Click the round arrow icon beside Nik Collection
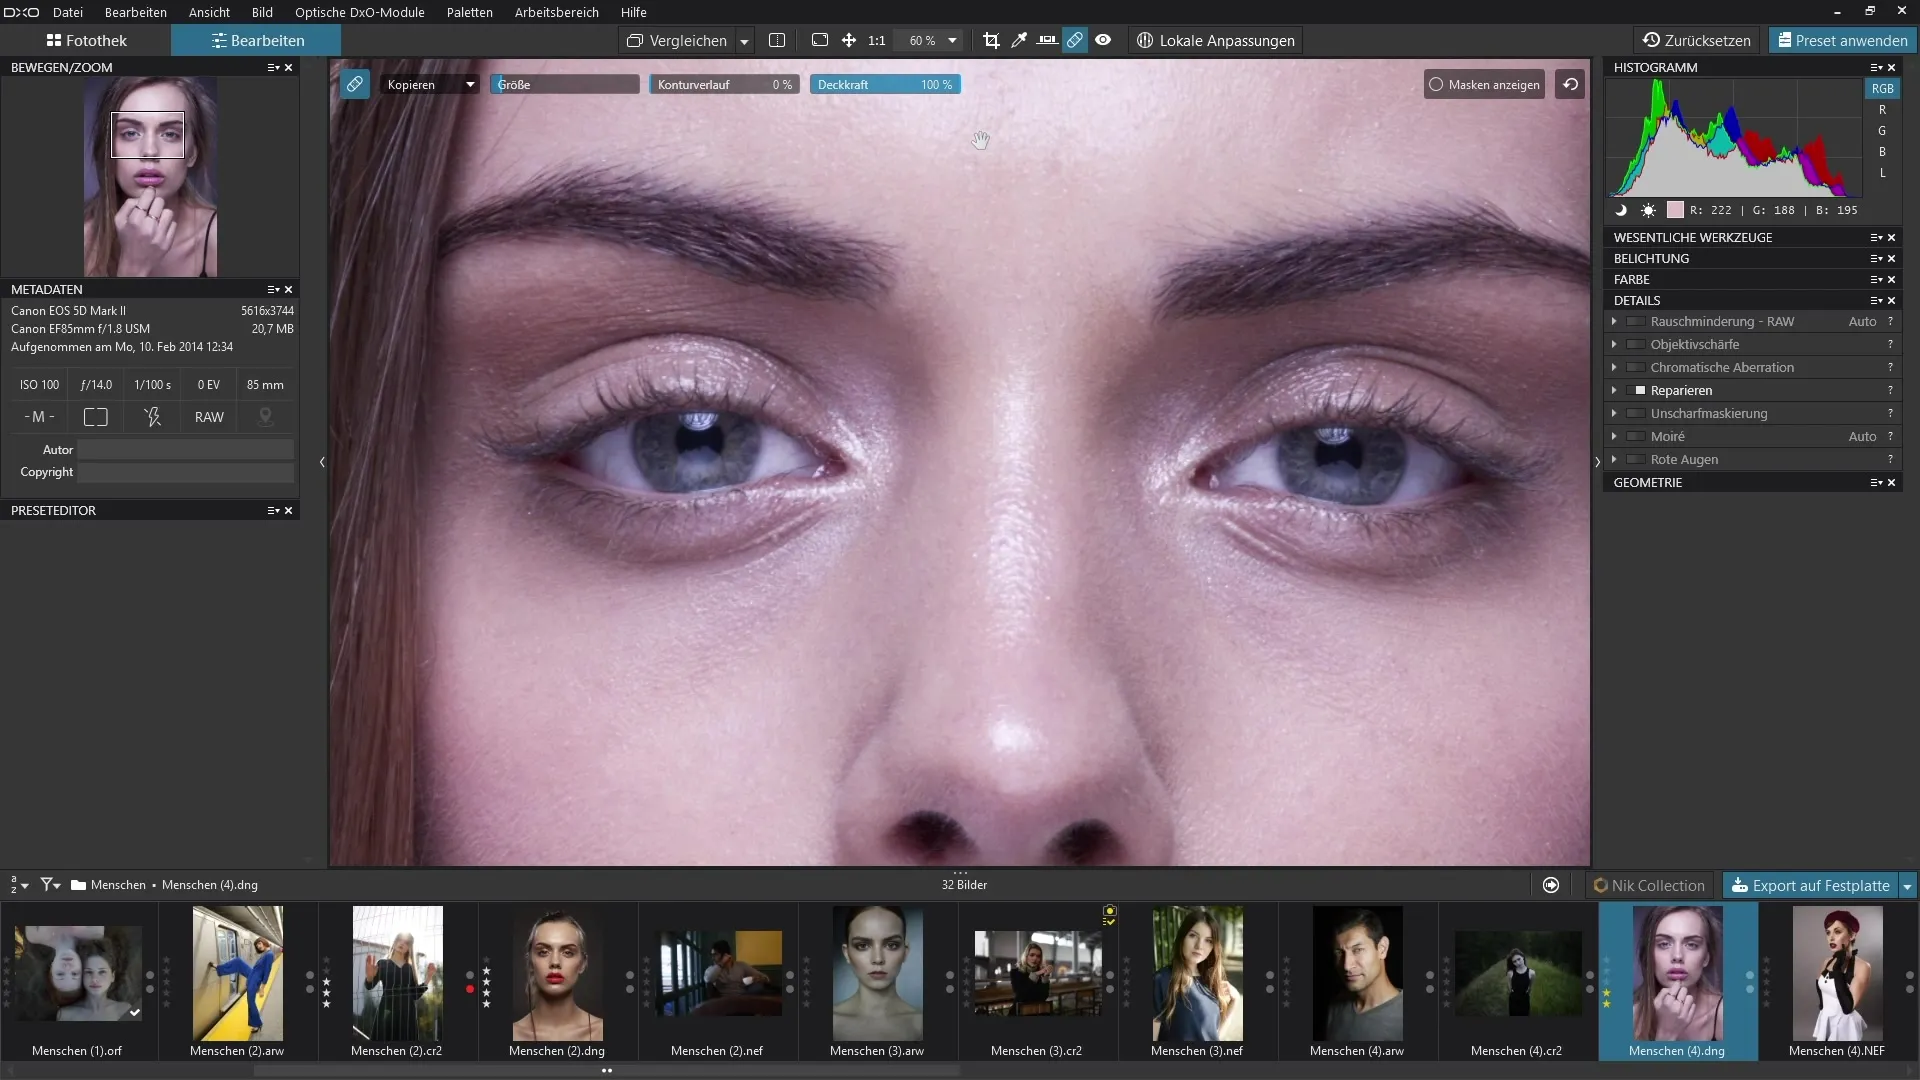1920x1080 pixels. pos(1551,885)
